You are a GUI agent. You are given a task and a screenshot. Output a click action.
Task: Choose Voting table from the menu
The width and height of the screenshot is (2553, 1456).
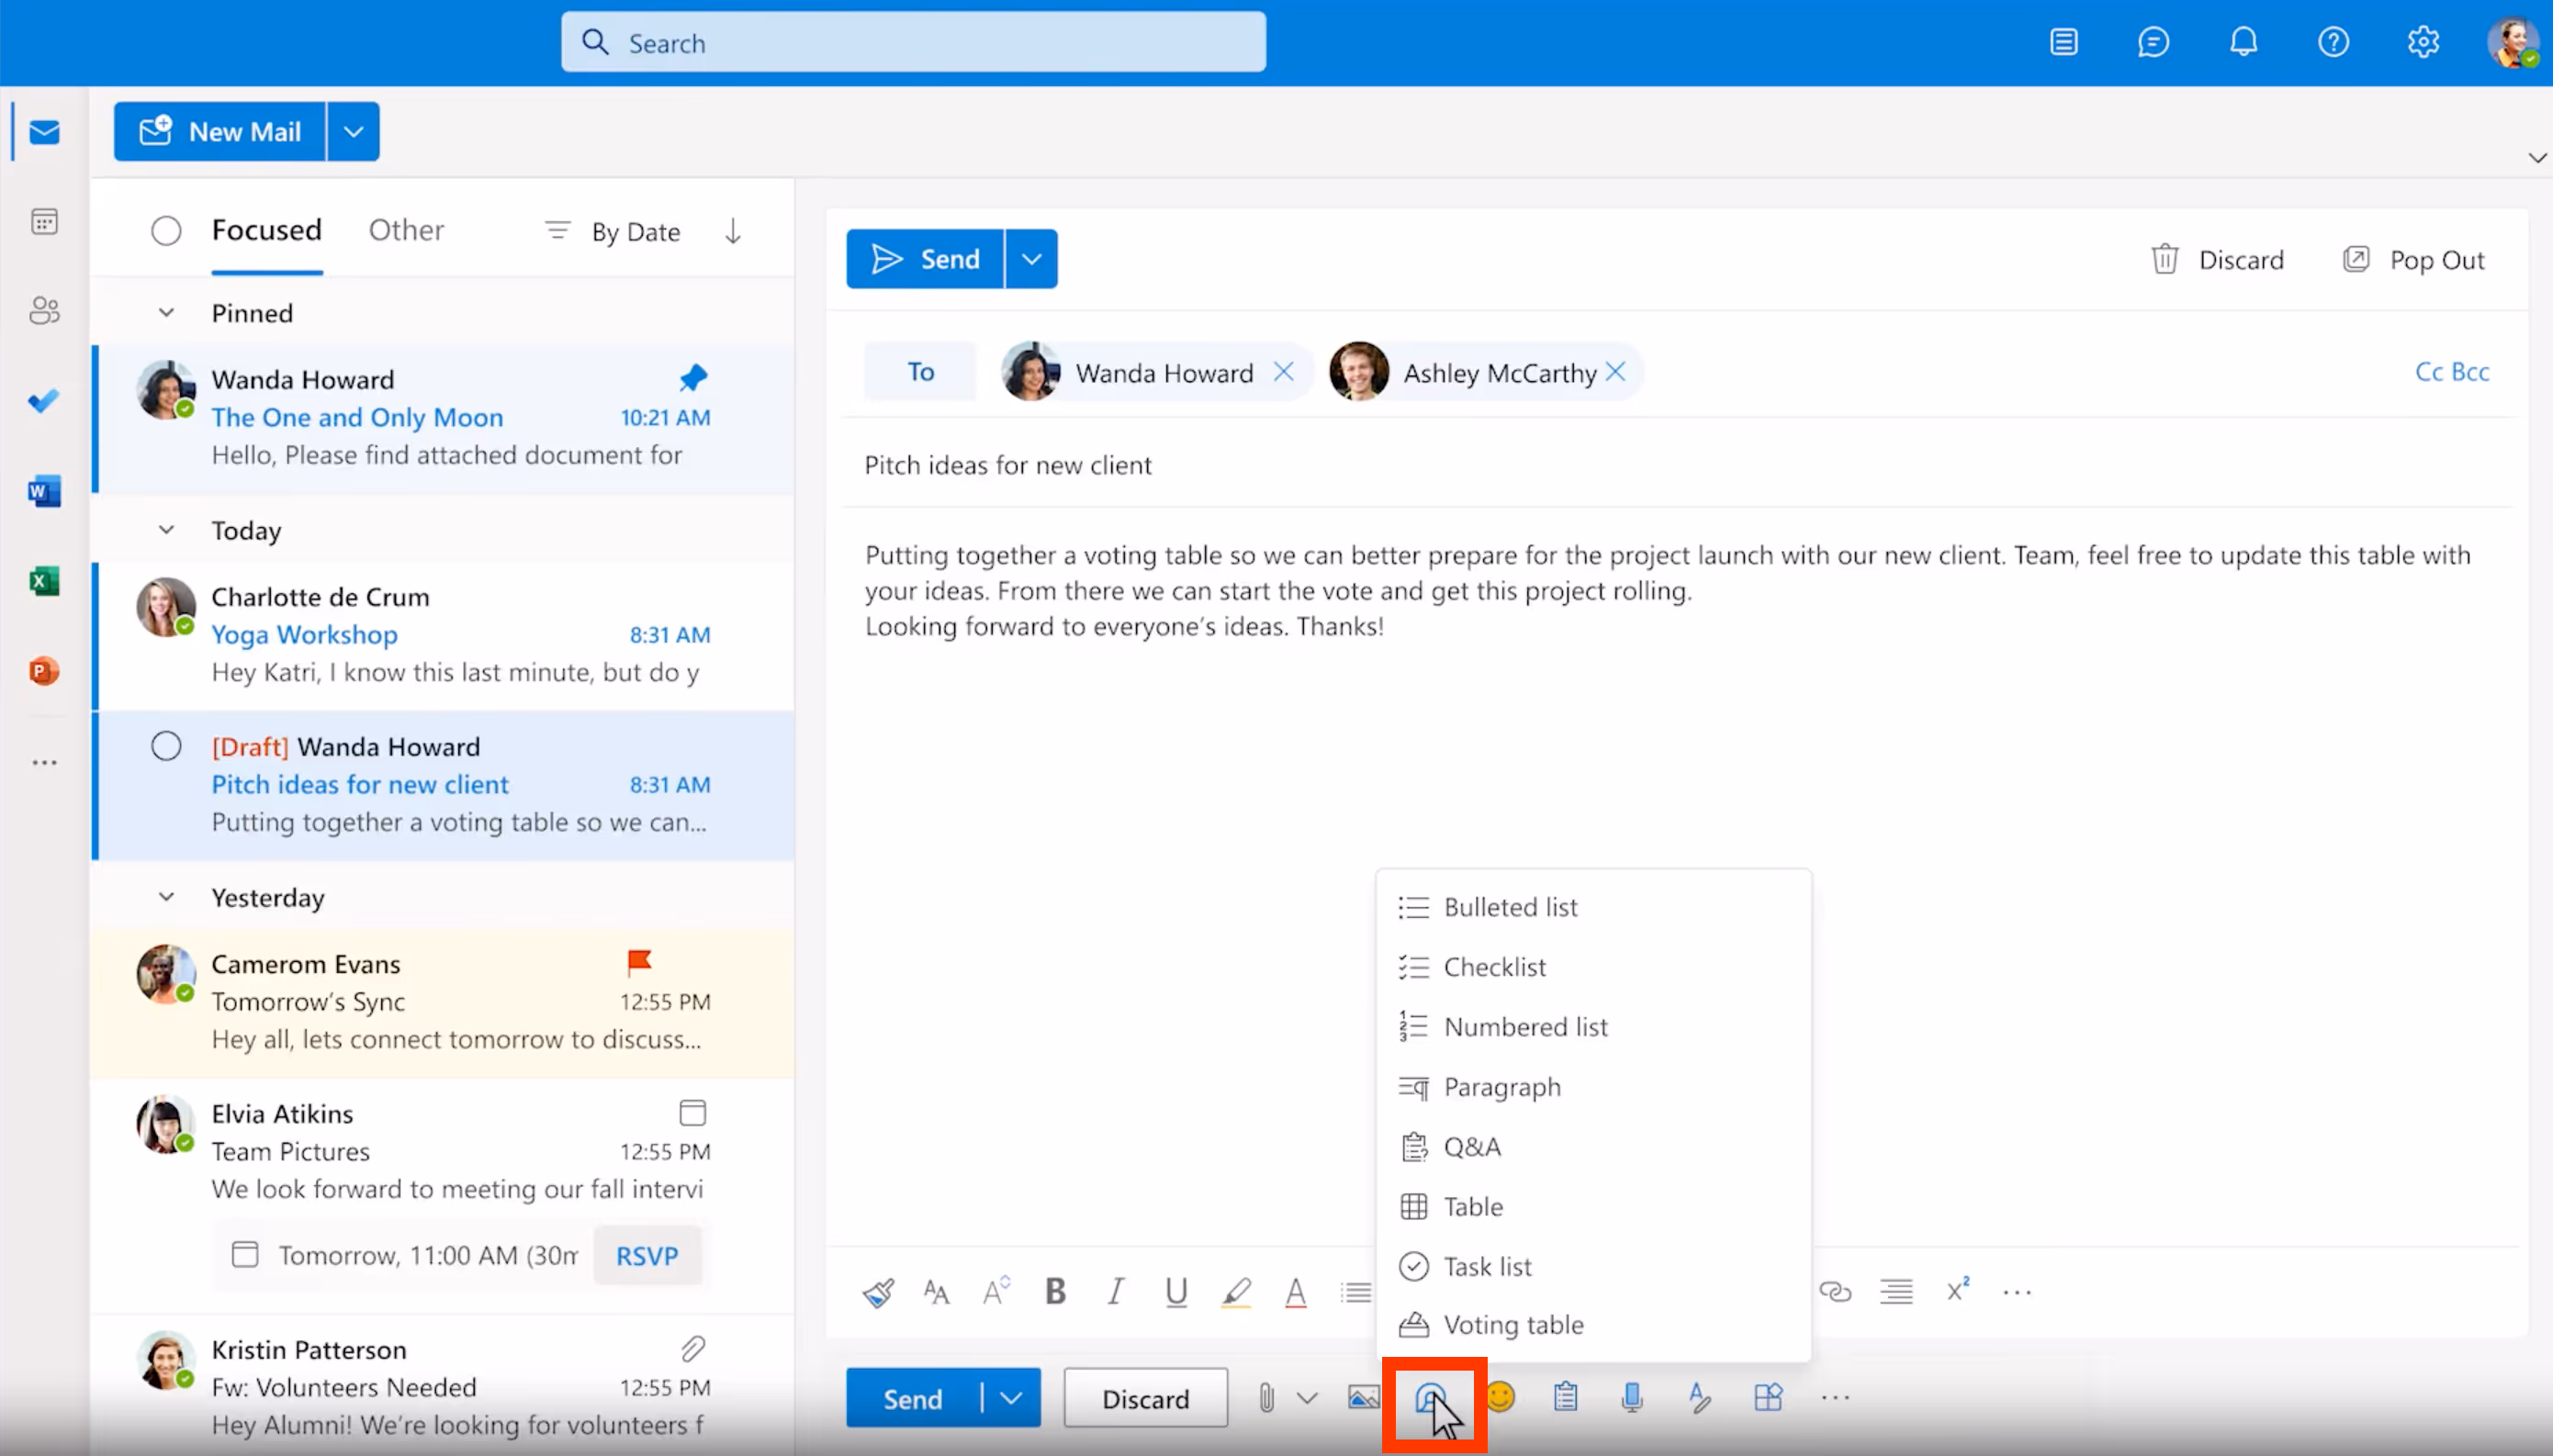click(1512, 1325)
